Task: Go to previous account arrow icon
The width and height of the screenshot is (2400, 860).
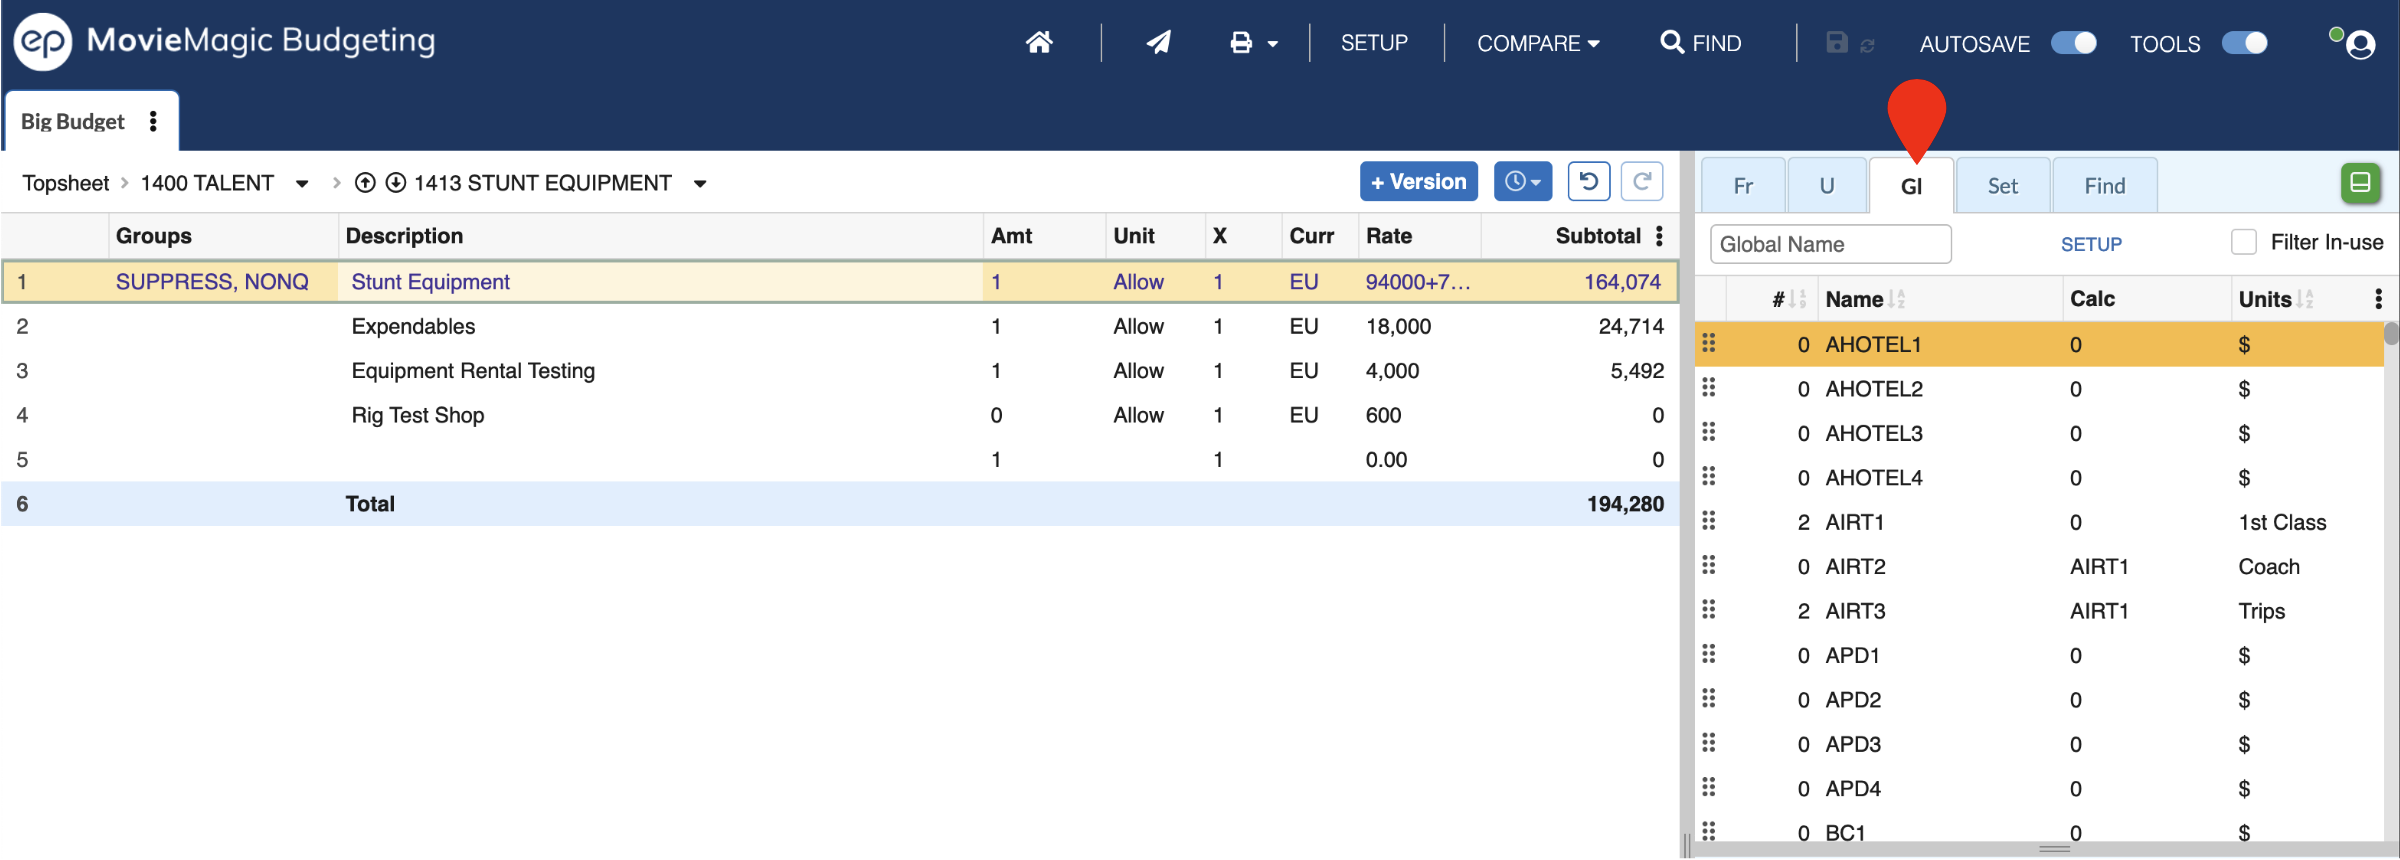Action: [x=366, y=183]
